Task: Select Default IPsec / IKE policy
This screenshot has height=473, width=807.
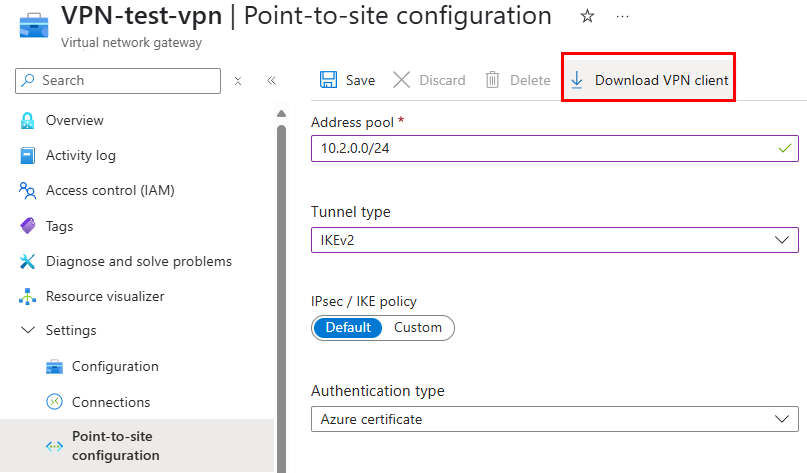Action: (347, 328)
